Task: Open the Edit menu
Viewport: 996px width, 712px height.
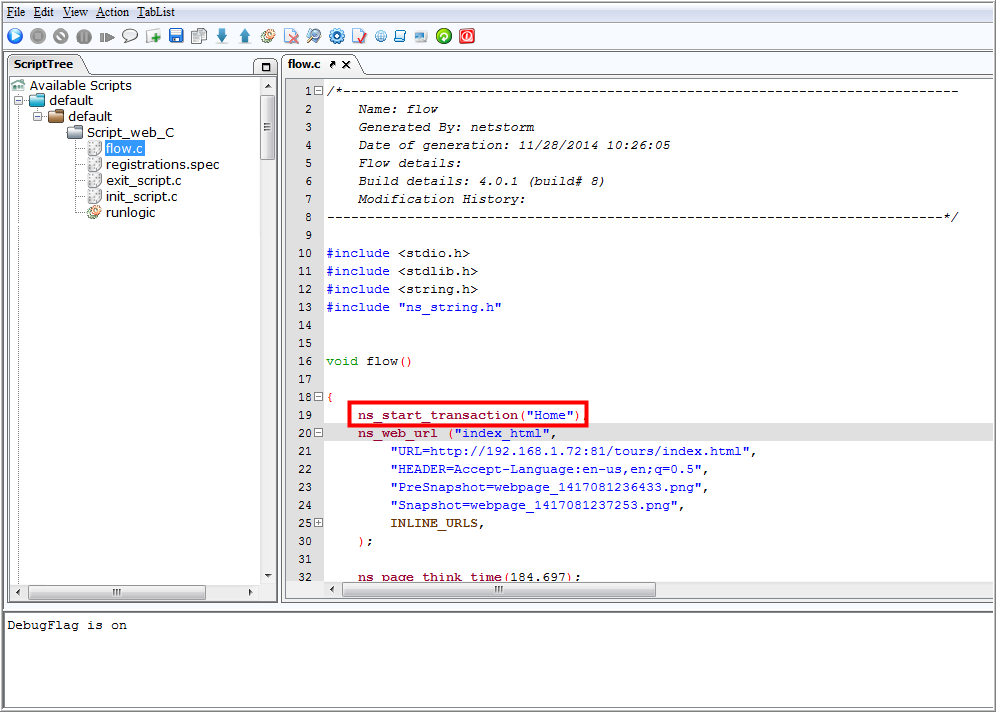Action: pyautogui.click(x=44, y=12)
